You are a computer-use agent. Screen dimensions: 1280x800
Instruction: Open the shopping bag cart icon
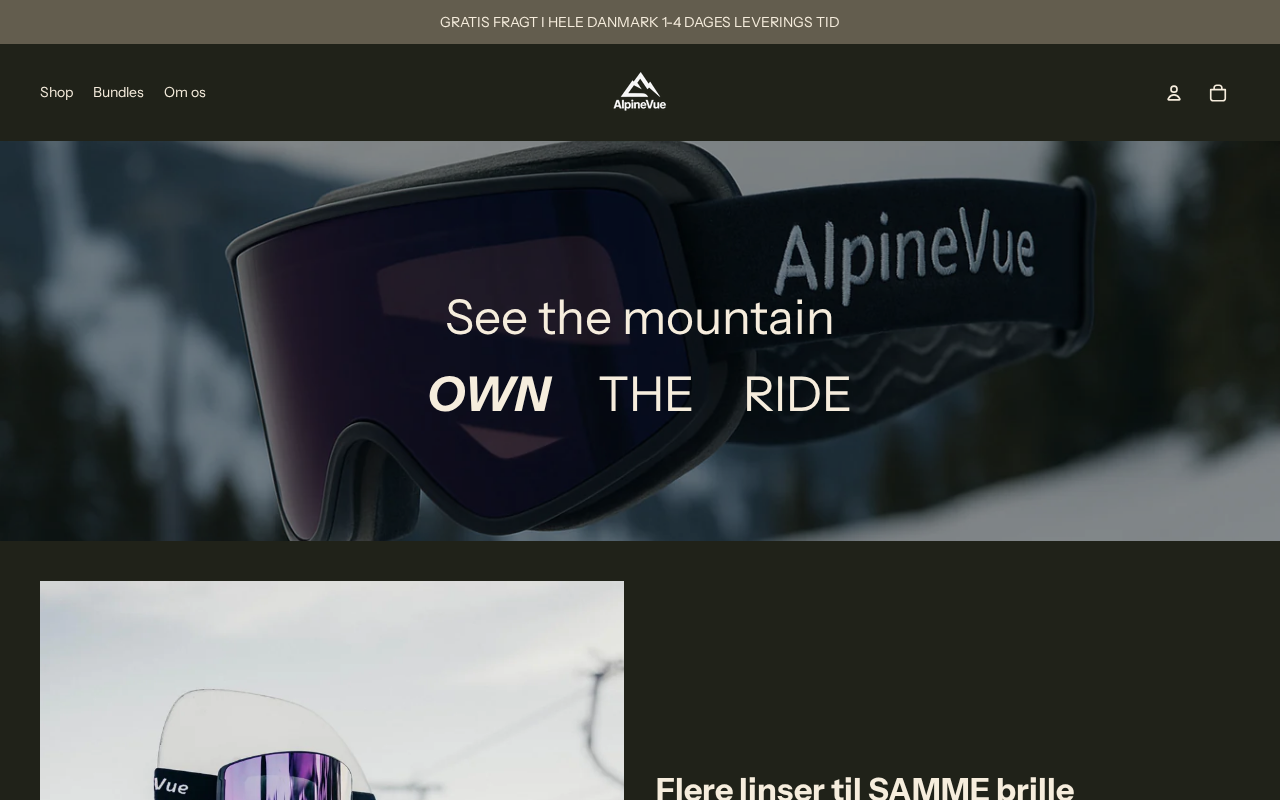point(1218,93)
